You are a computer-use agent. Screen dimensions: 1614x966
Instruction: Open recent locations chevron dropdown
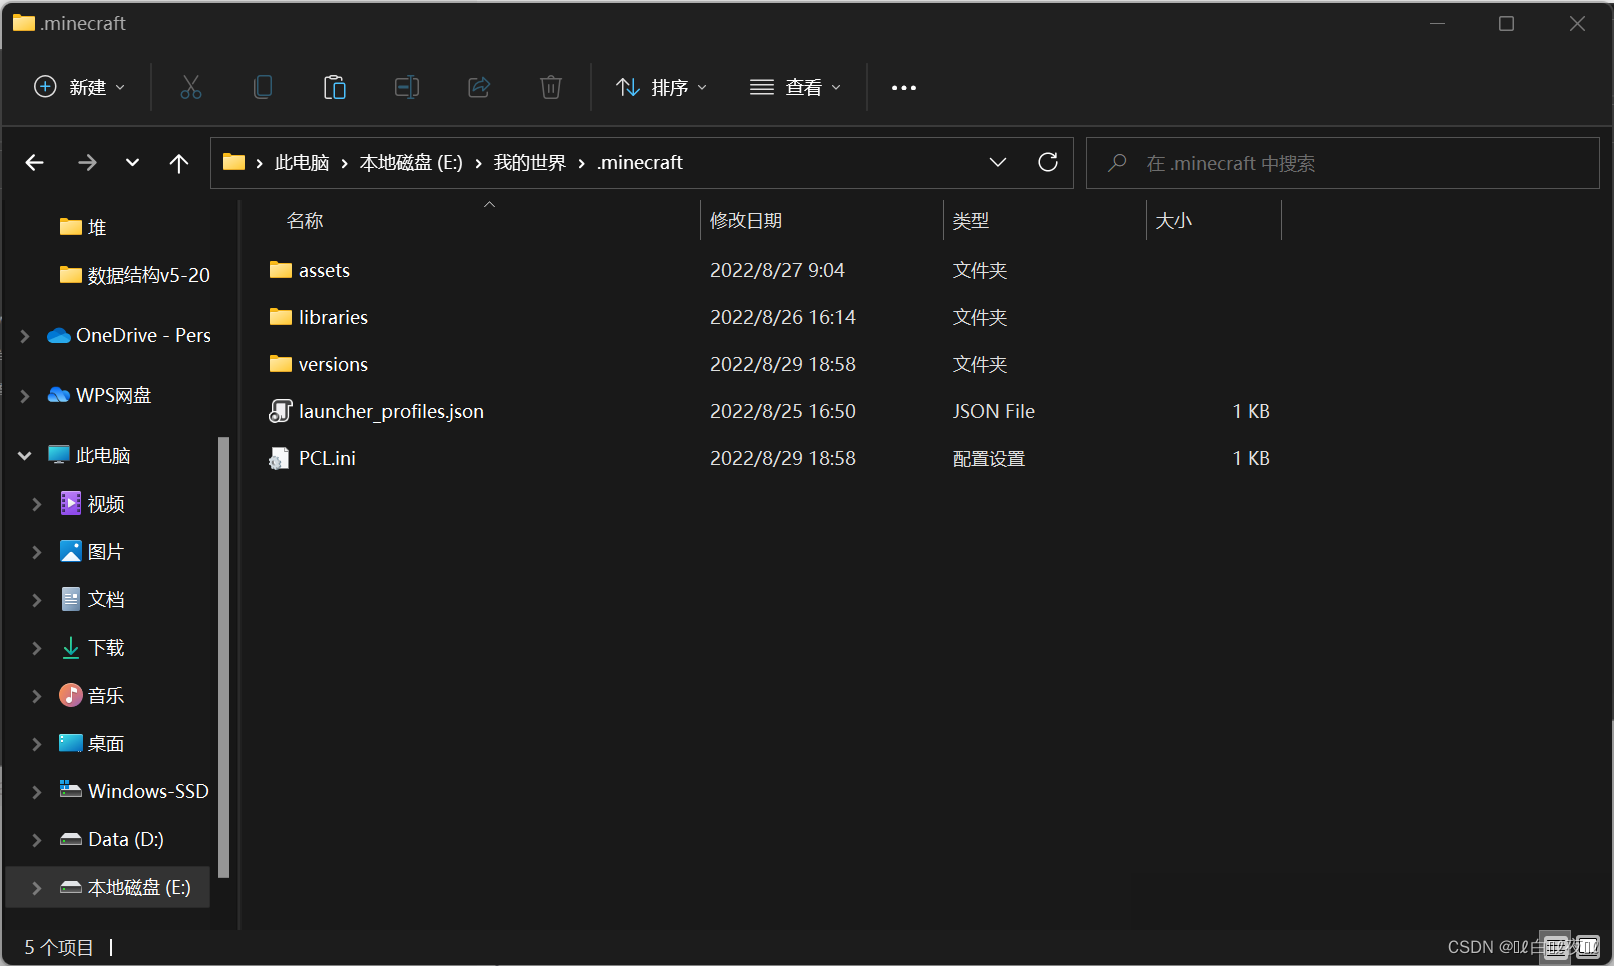pos(132,162)
